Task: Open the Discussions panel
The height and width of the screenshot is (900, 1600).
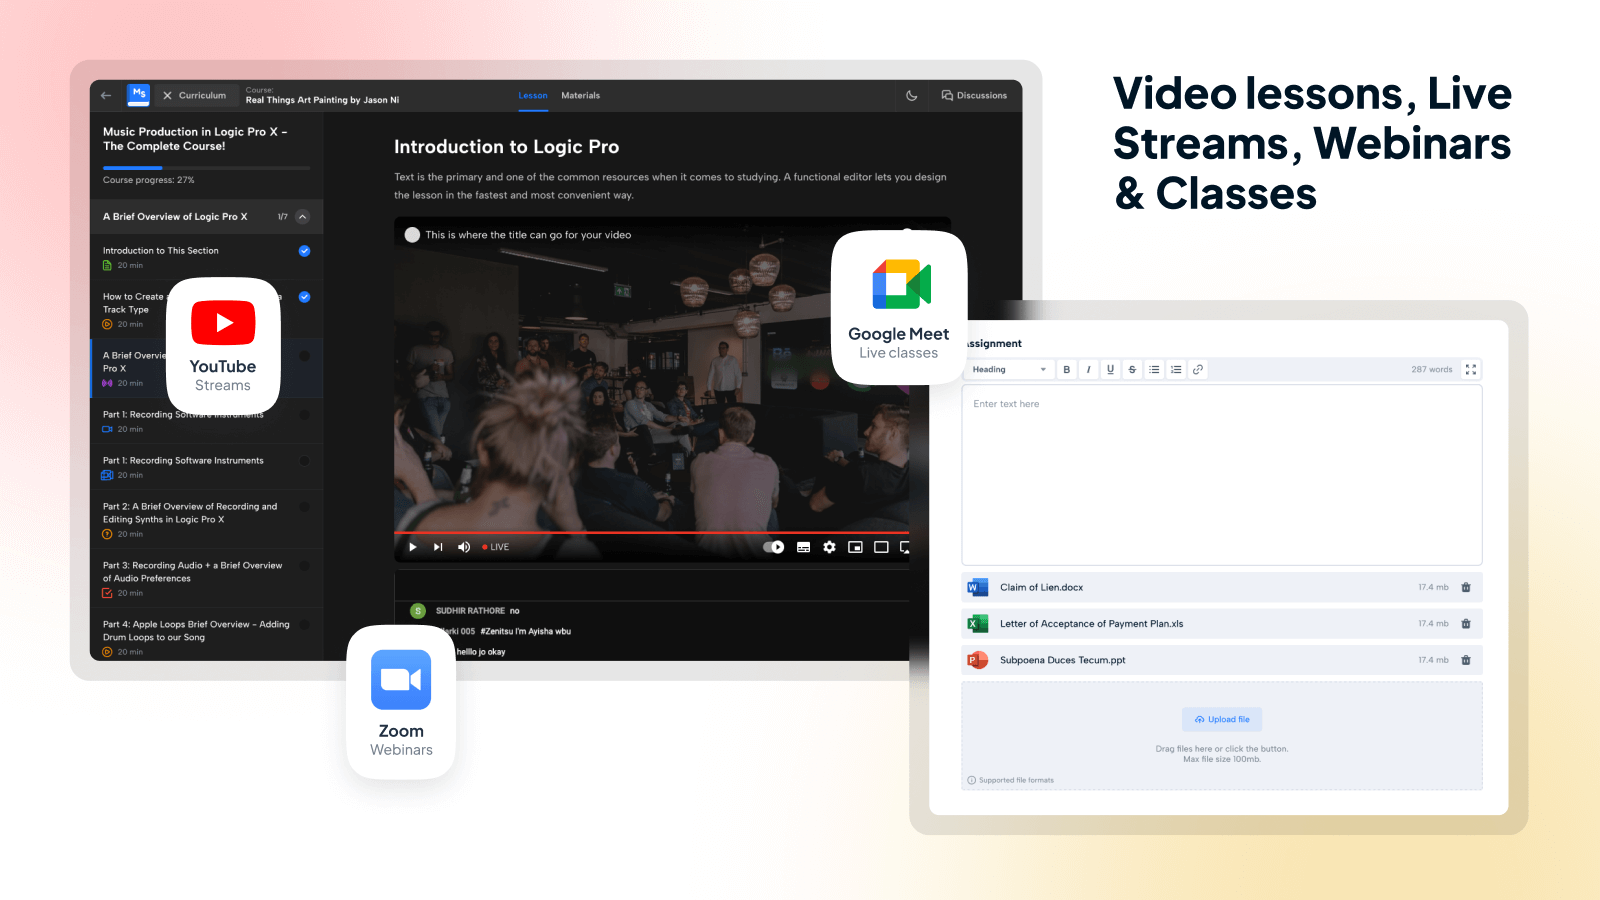Action: tap(974, 96)
